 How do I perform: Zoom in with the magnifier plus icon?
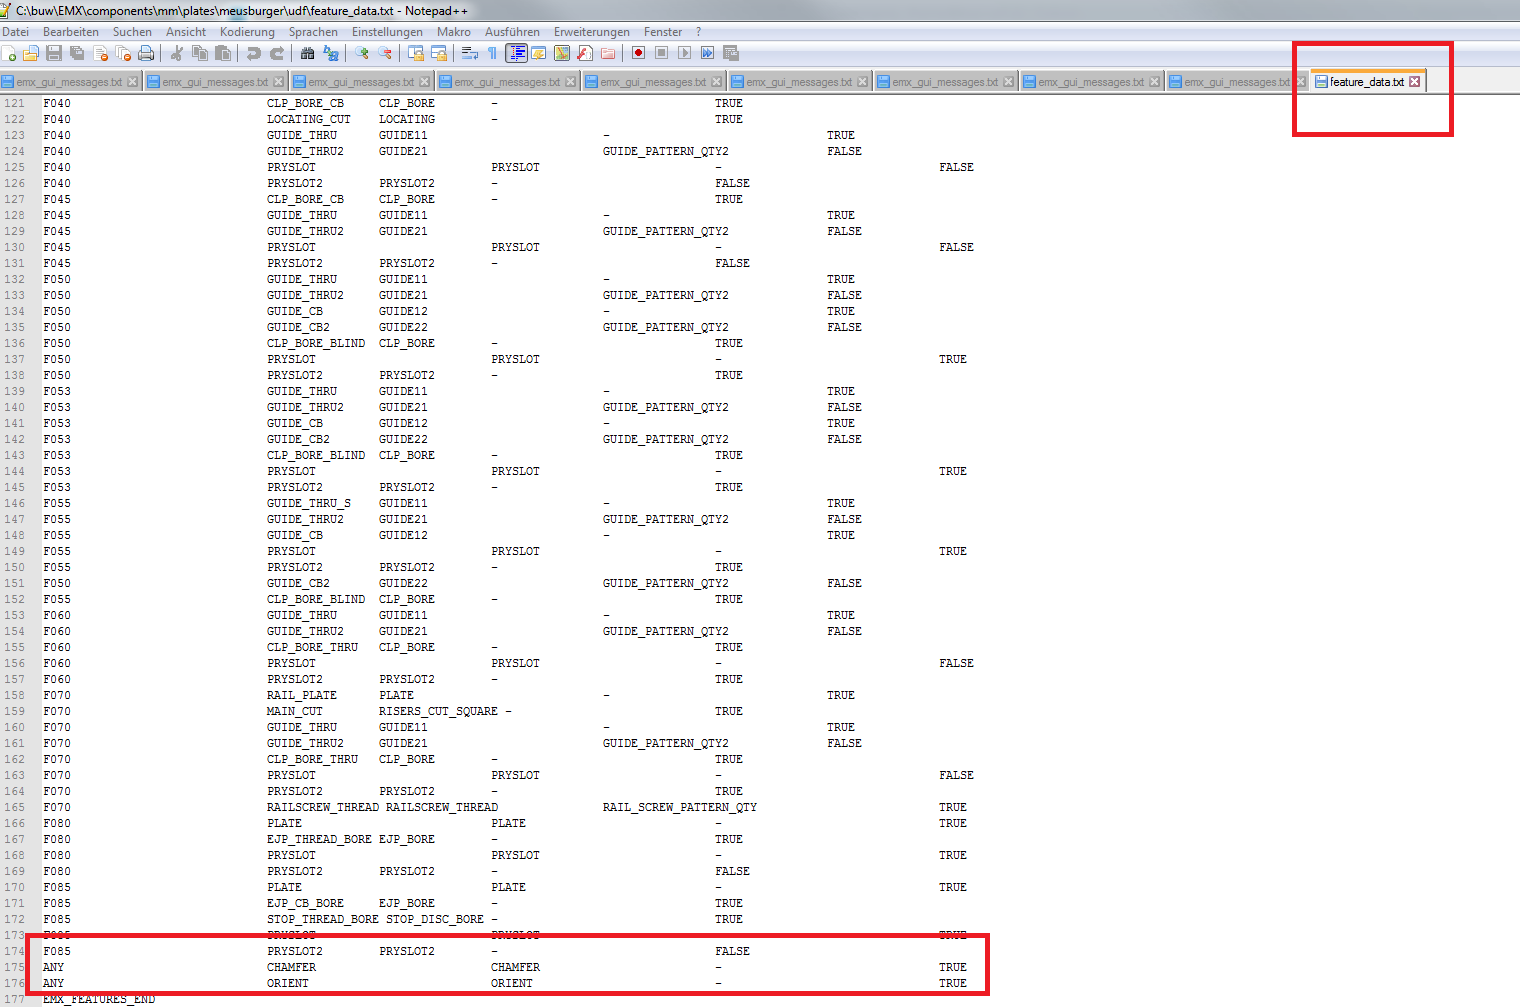point(361,53)
